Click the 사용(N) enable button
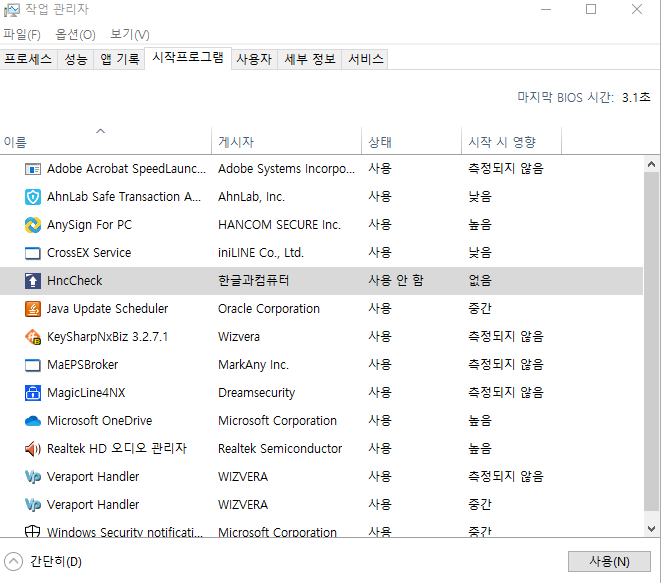The image size is (661, 583). (609, 562)
